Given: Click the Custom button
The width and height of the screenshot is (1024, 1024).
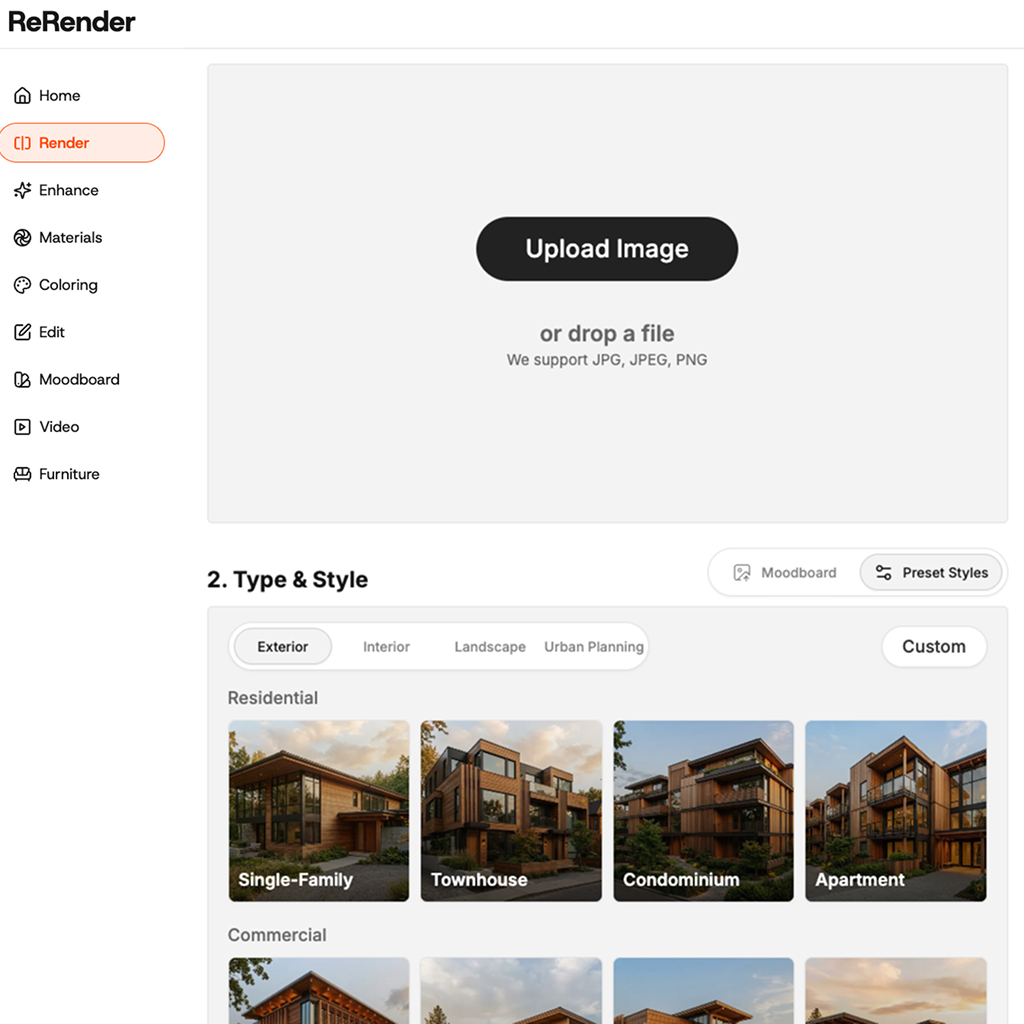Looking at the screenshot, I should tap(934, 647).
